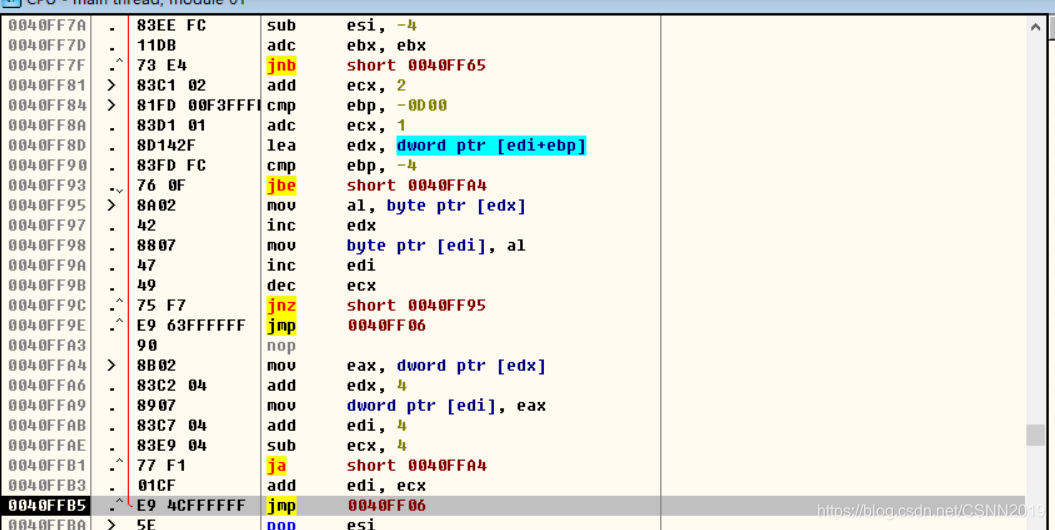The height and width of the screenshot is (530, 1055).
Task: Click 'inc edx' instruction operand edx
Action: [x=361, y=225]
